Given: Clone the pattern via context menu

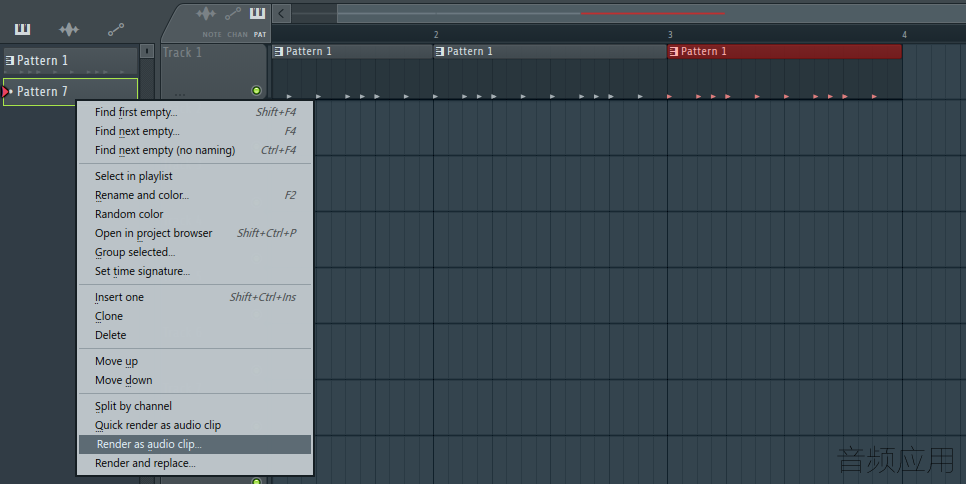Looking at the screenshot, I should [x=195, y=317].
